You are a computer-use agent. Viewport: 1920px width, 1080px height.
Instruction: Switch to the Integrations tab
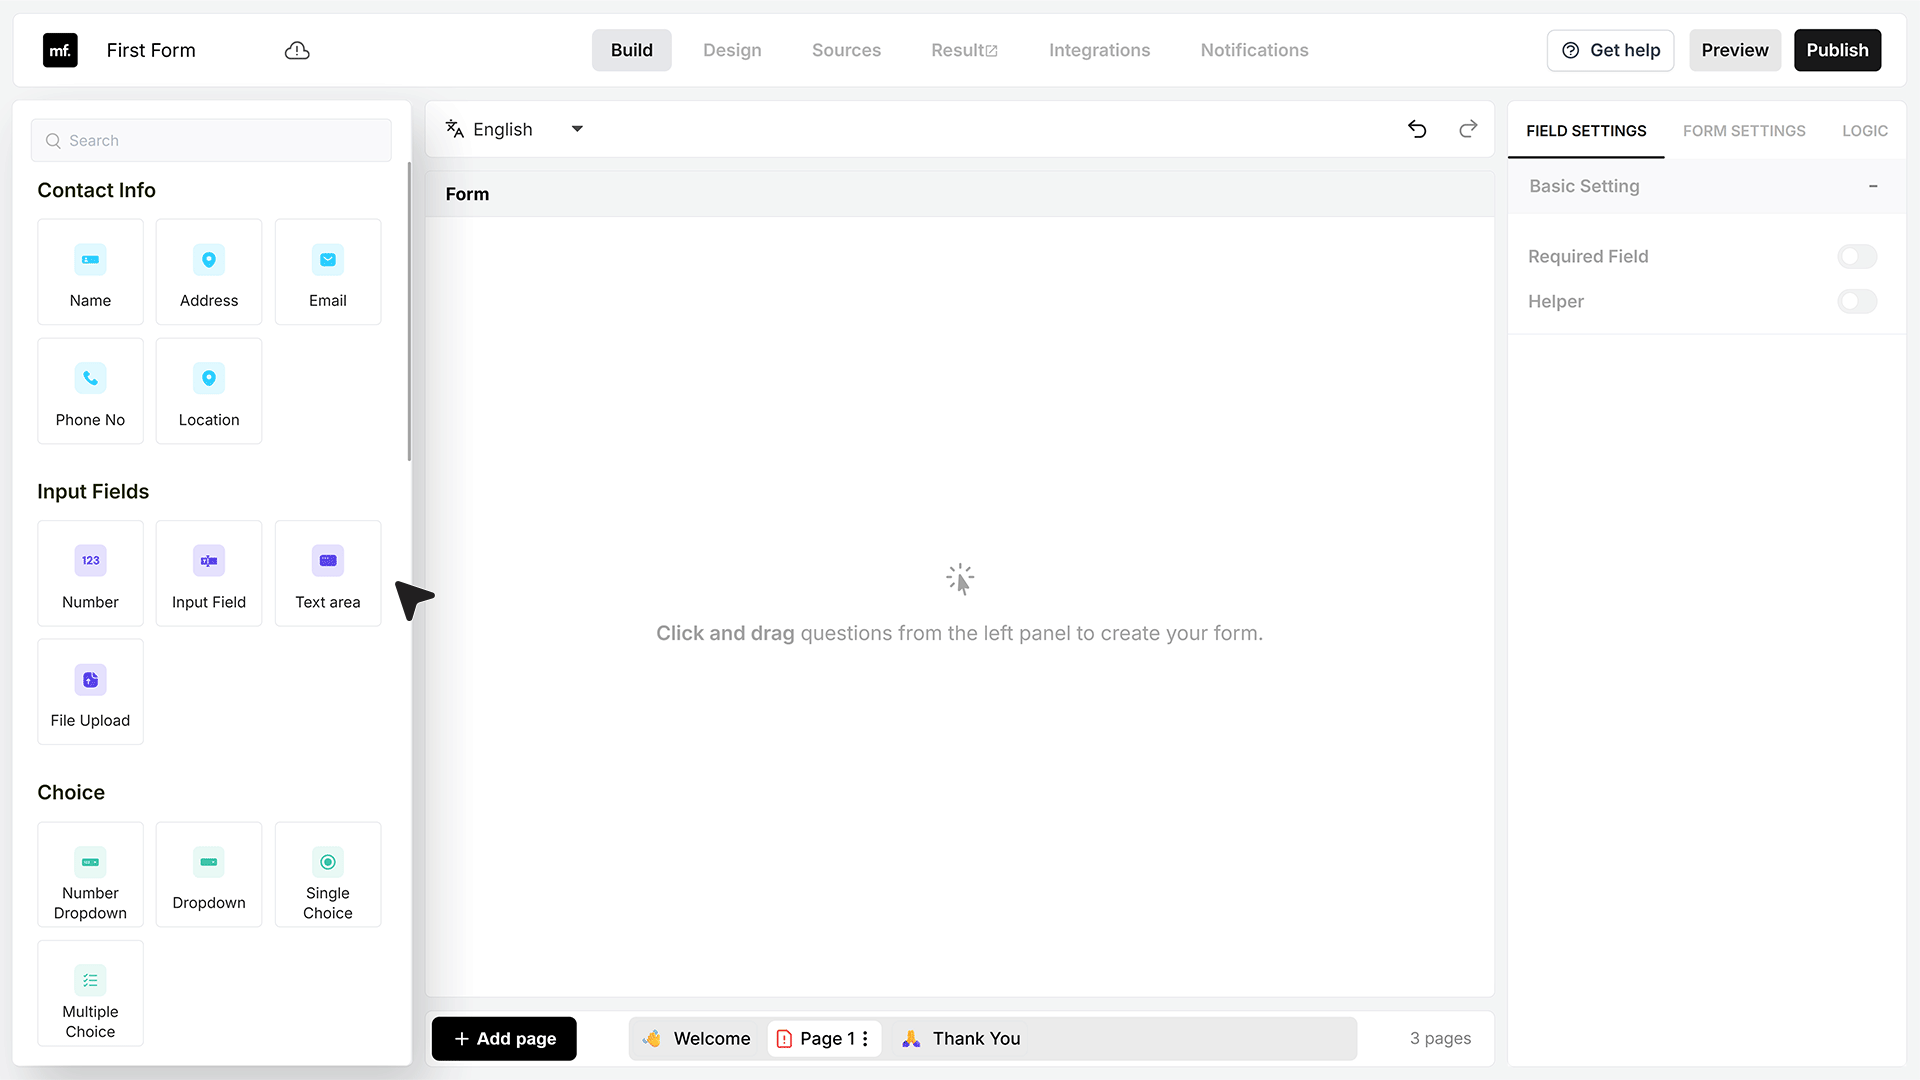click(x=1099, y=50)
